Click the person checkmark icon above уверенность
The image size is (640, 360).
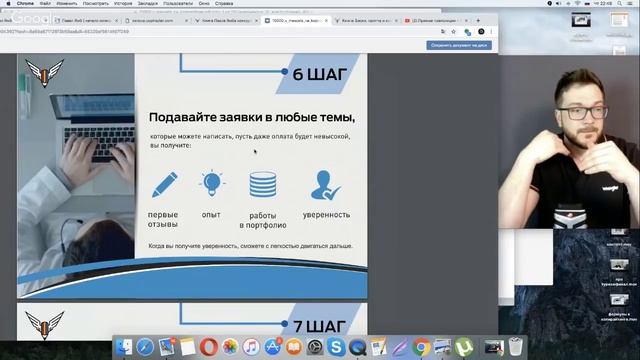[x=326, y=185]
